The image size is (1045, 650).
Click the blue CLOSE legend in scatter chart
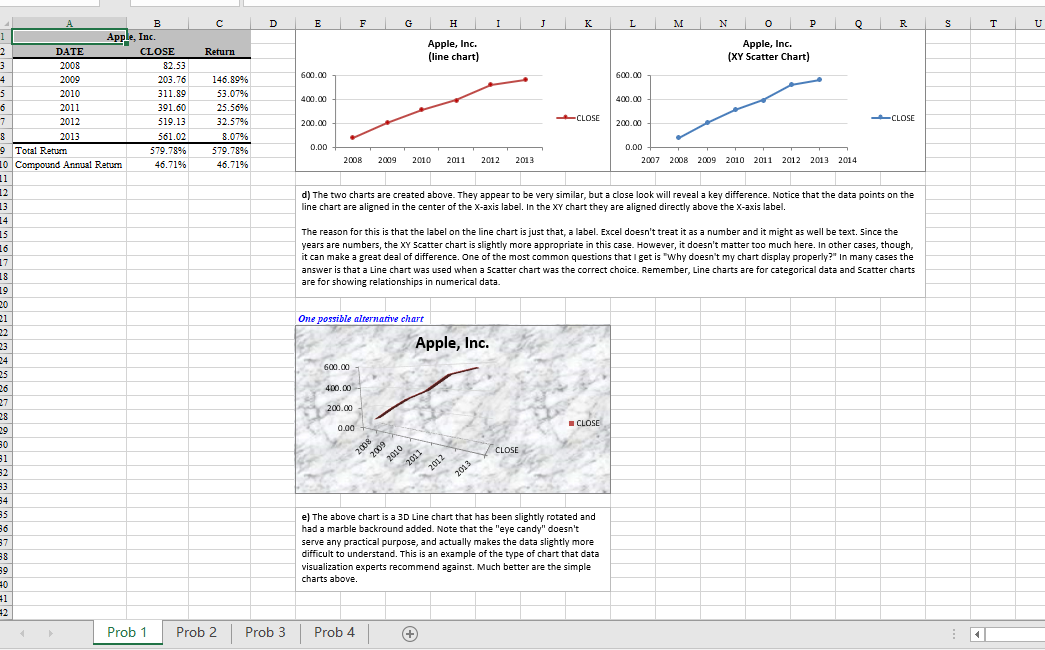893,118
